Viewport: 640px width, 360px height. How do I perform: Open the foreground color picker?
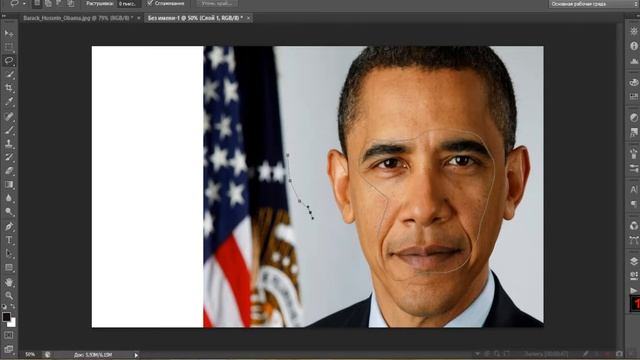[x=6, y=317]
